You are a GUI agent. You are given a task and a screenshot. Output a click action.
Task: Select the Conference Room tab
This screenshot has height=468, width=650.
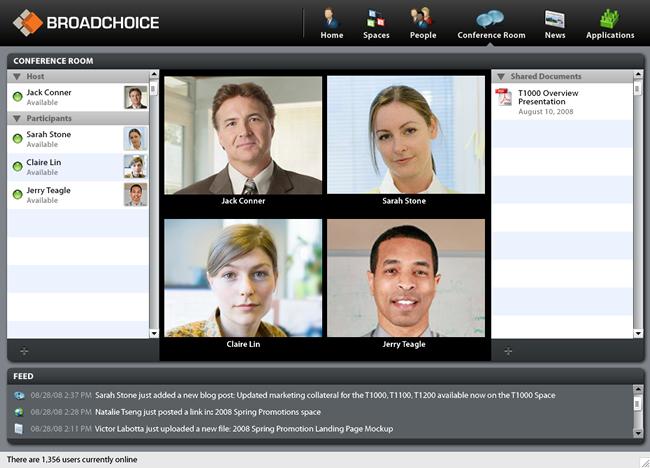(491, 24)
